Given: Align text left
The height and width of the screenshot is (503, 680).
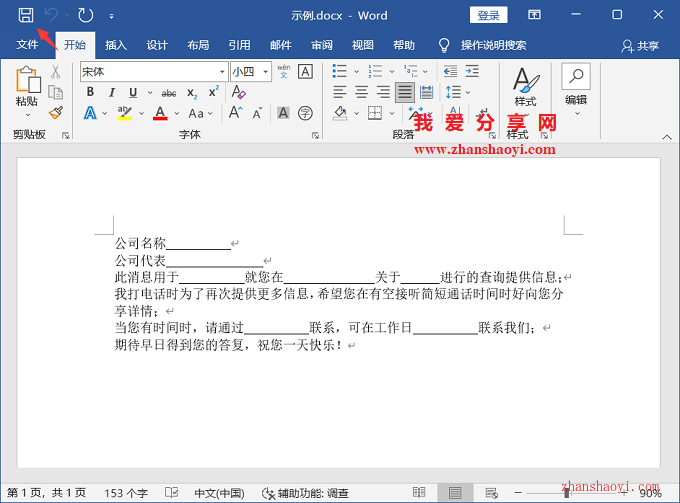Looking at the screenshot, I should tap(340, 92).
